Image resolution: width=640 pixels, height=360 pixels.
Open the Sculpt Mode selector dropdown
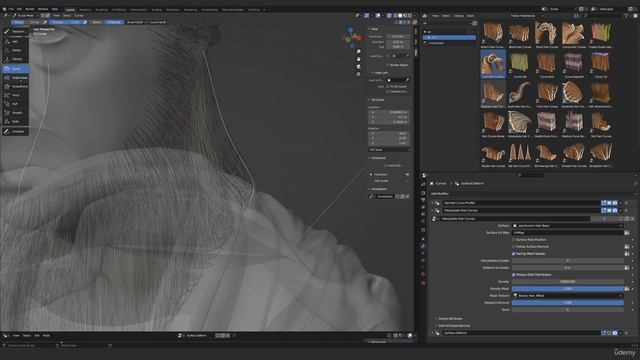pyautogui.click(x=26, y=16)
